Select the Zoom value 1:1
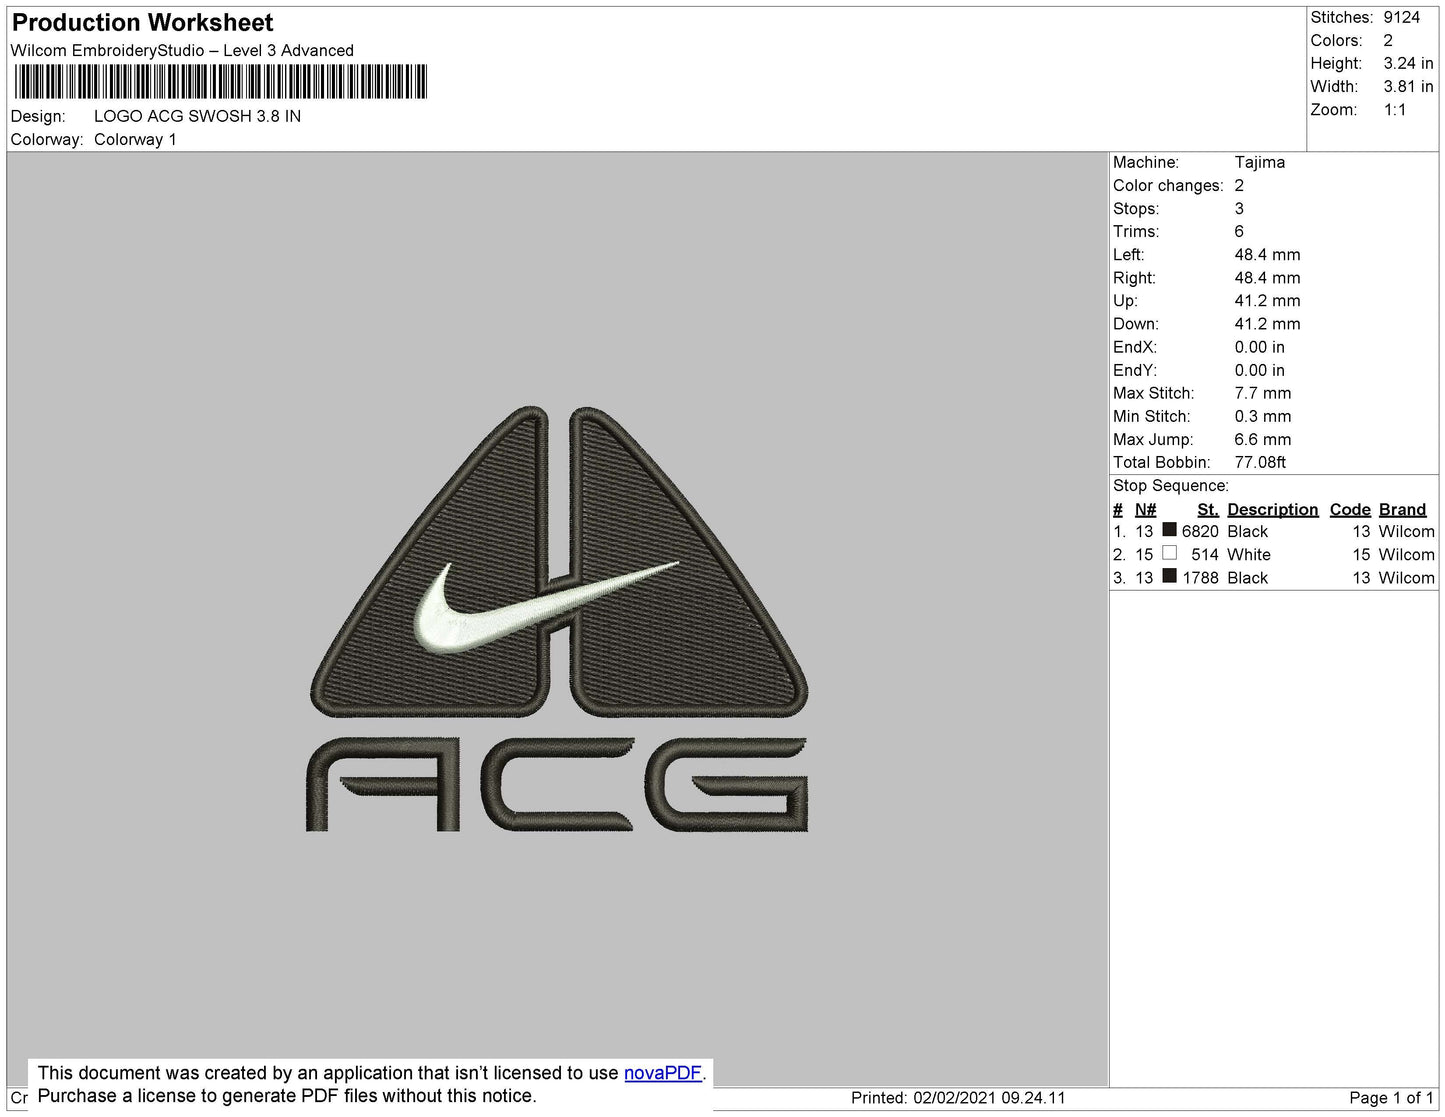This screenshot has height=1117, width=1445. [1395, 110]
